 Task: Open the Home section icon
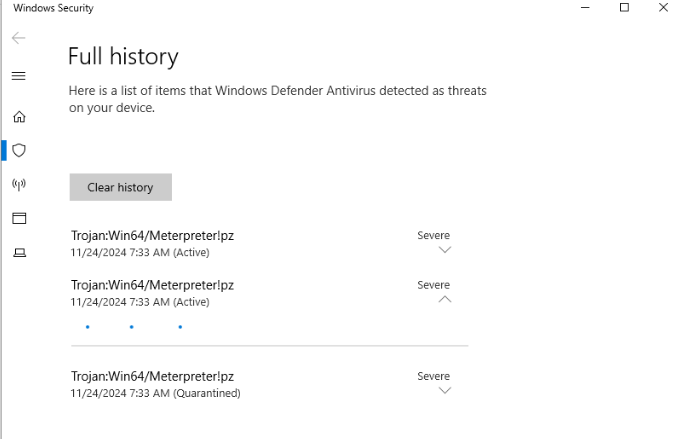point(19,116)
